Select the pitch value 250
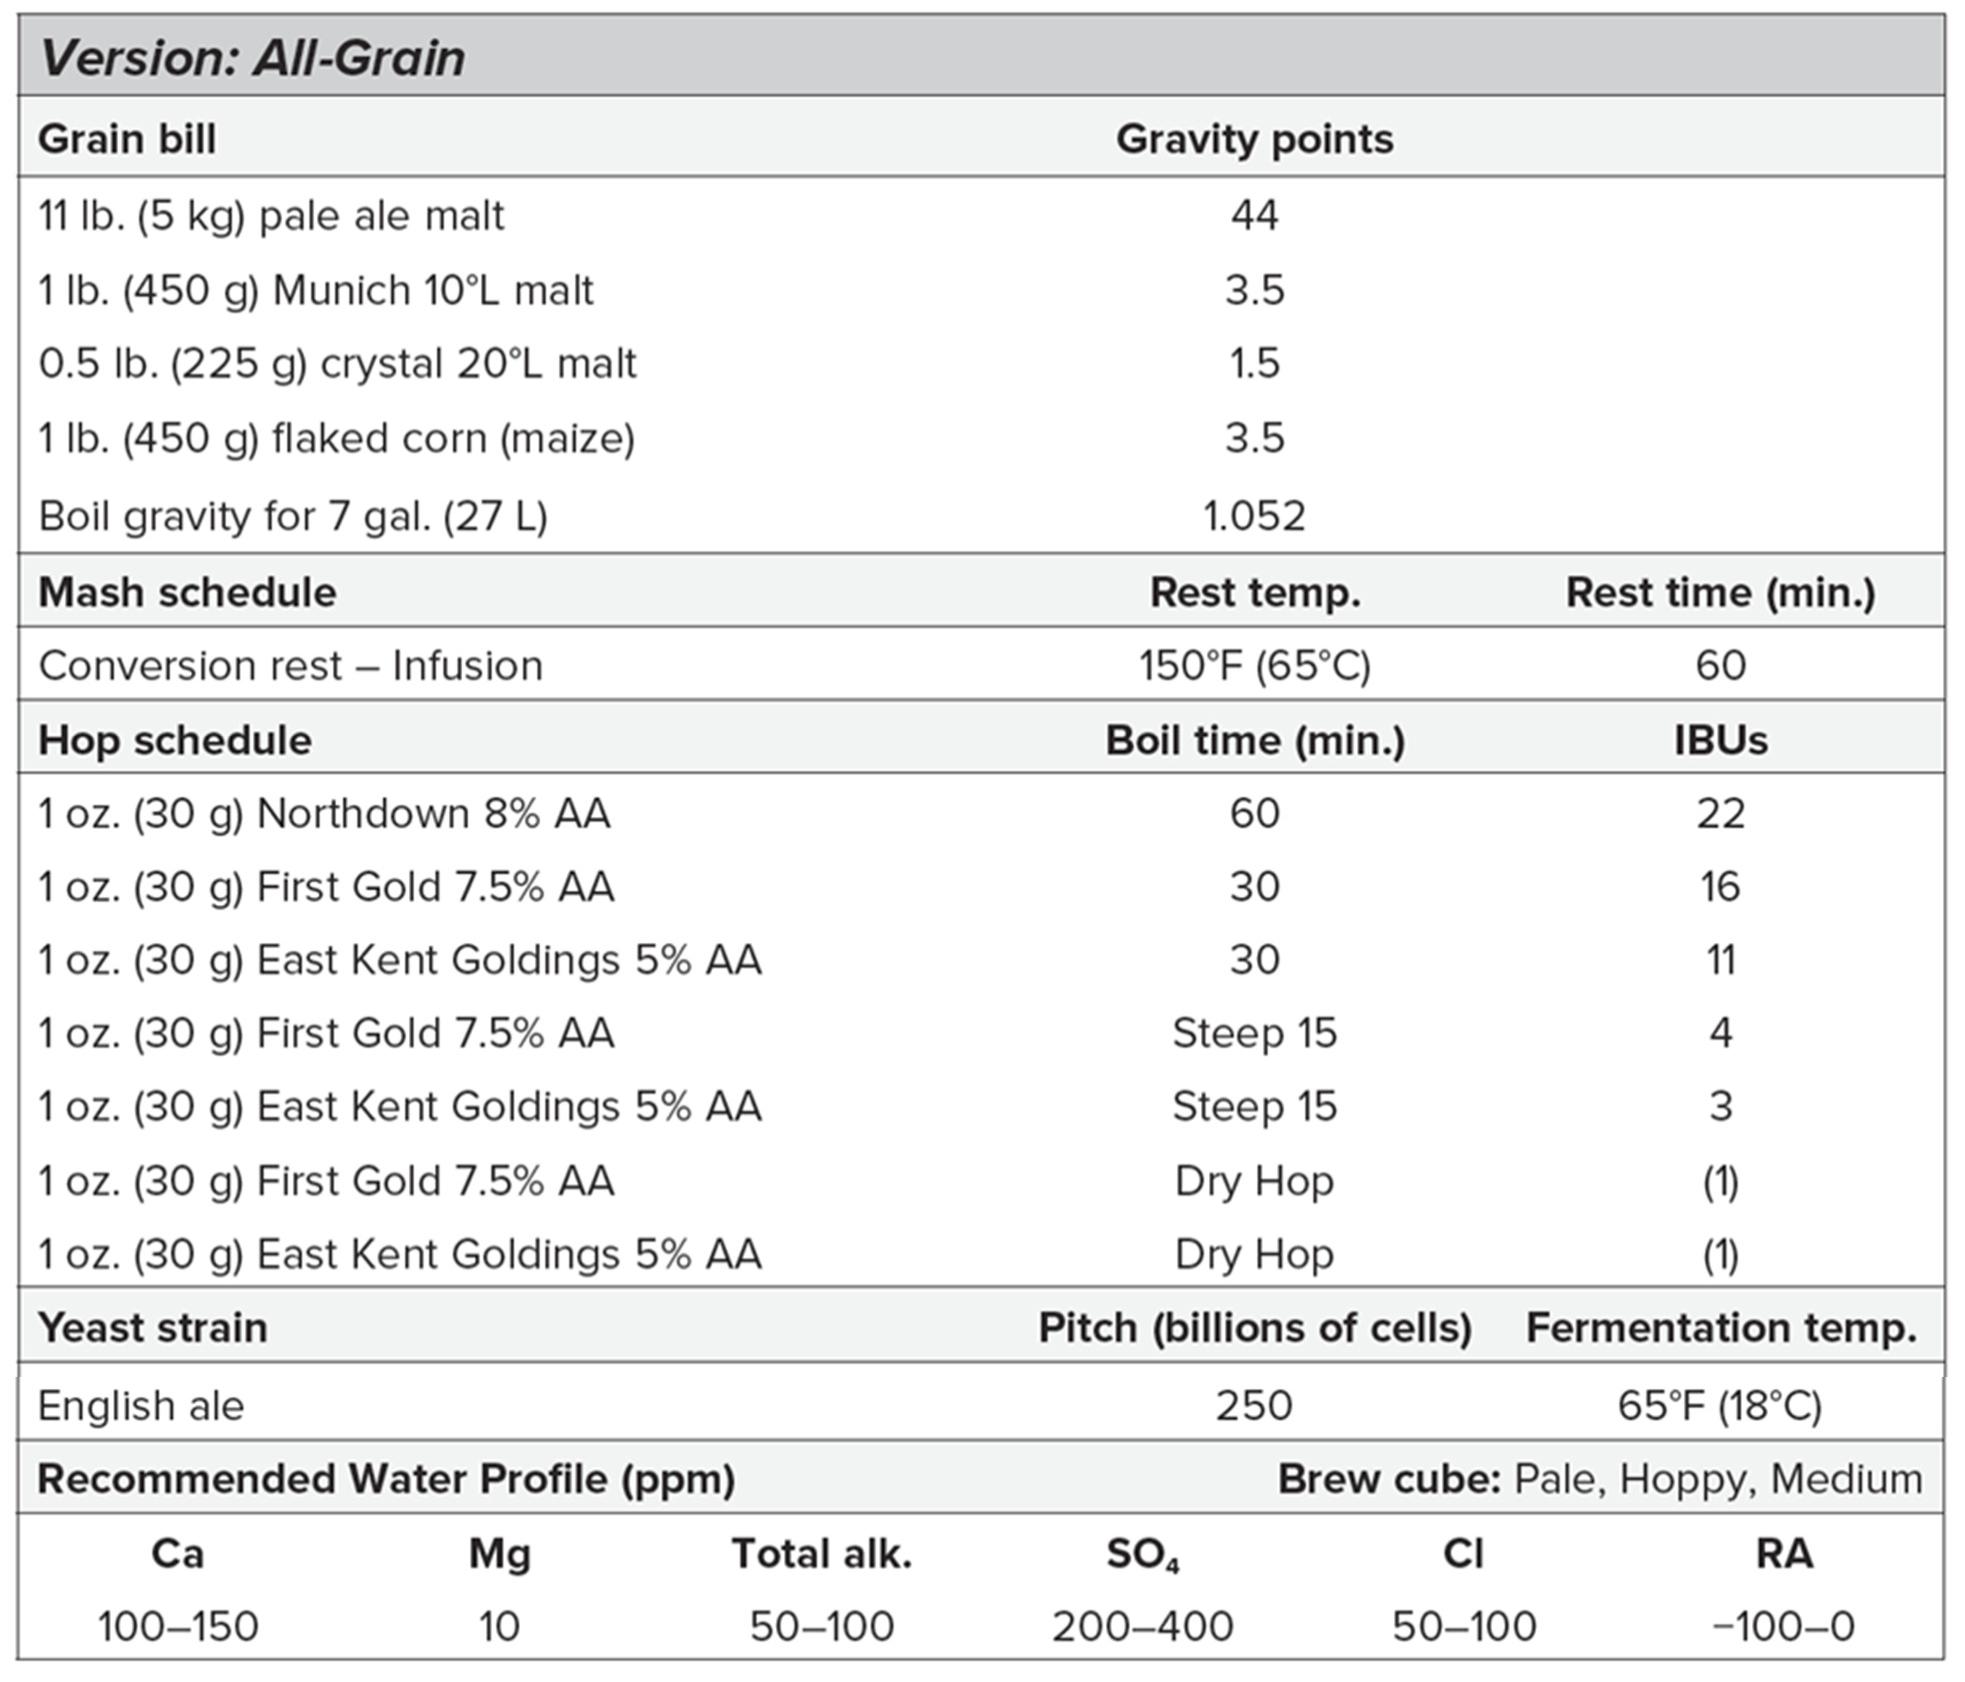Screen dimensions: 1965x1682 [x=1254, y=1407]
